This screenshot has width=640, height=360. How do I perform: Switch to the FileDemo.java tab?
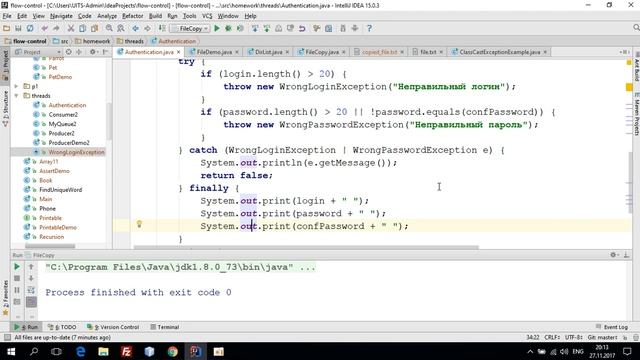214,52
